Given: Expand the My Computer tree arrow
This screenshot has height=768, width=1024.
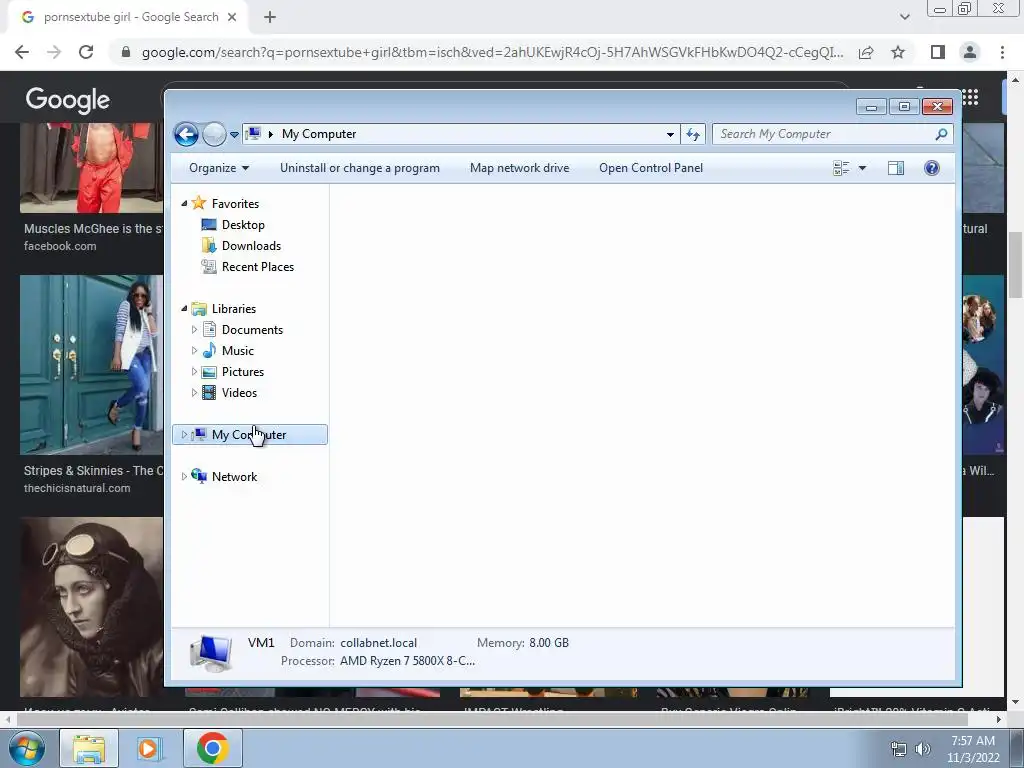Looking at the screenshot, I should (x=184, y=435).
